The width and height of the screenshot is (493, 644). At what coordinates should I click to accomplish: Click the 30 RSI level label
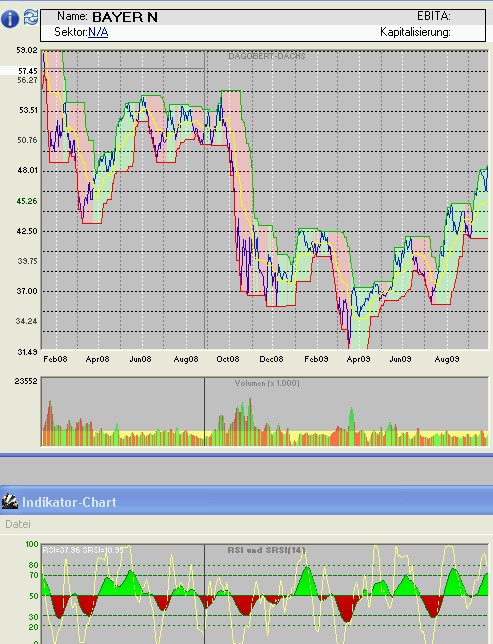[33, 617]
